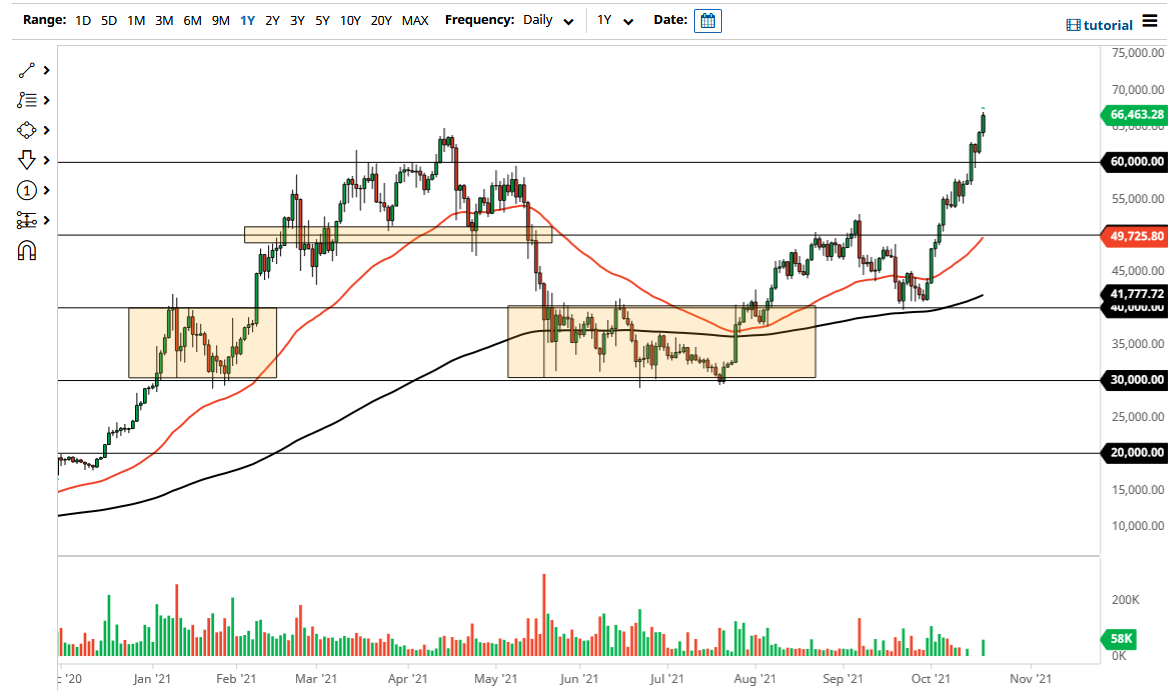Image resolution: width=1172 pixels, height=696 pixels.
Task: Set range to 1M
Action: click(136, 21)
